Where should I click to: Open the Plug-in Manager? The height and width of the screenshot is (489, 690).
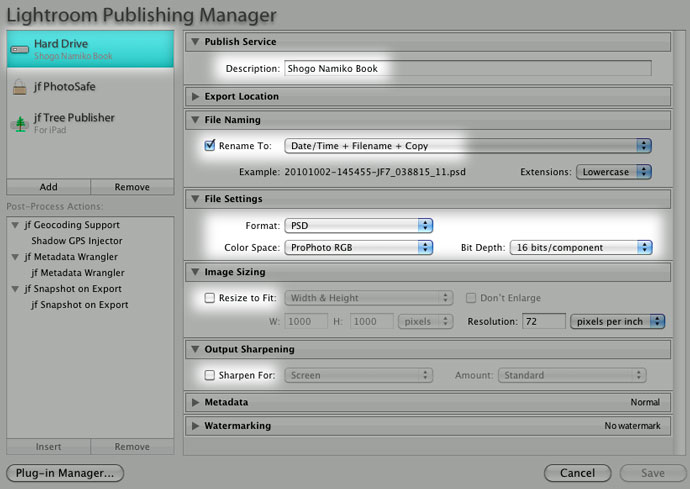(x=65, y=473)
